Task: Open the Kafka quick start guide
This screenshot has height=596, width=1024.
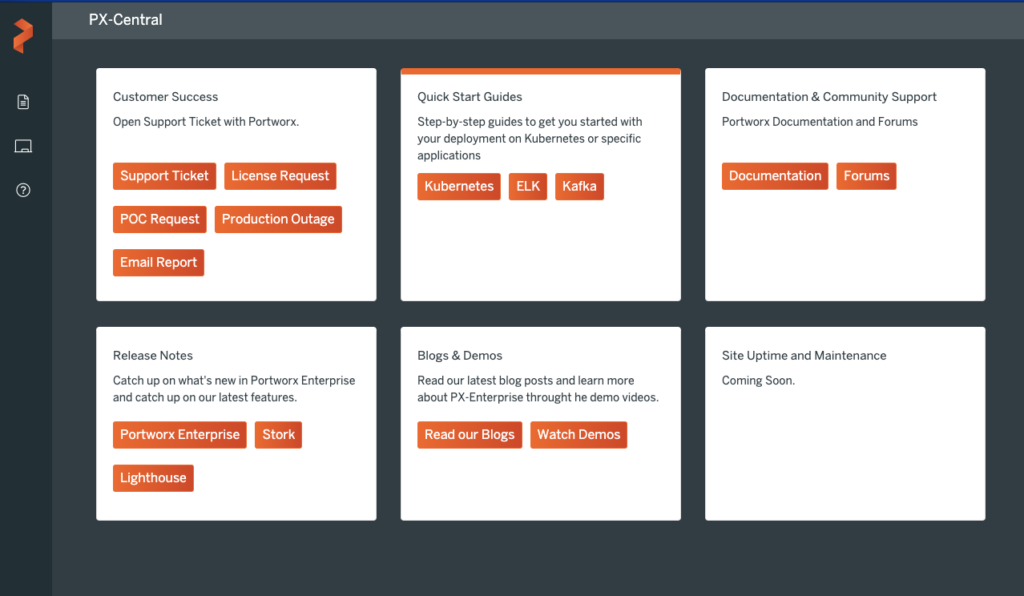Action: [x=579, y=186]
